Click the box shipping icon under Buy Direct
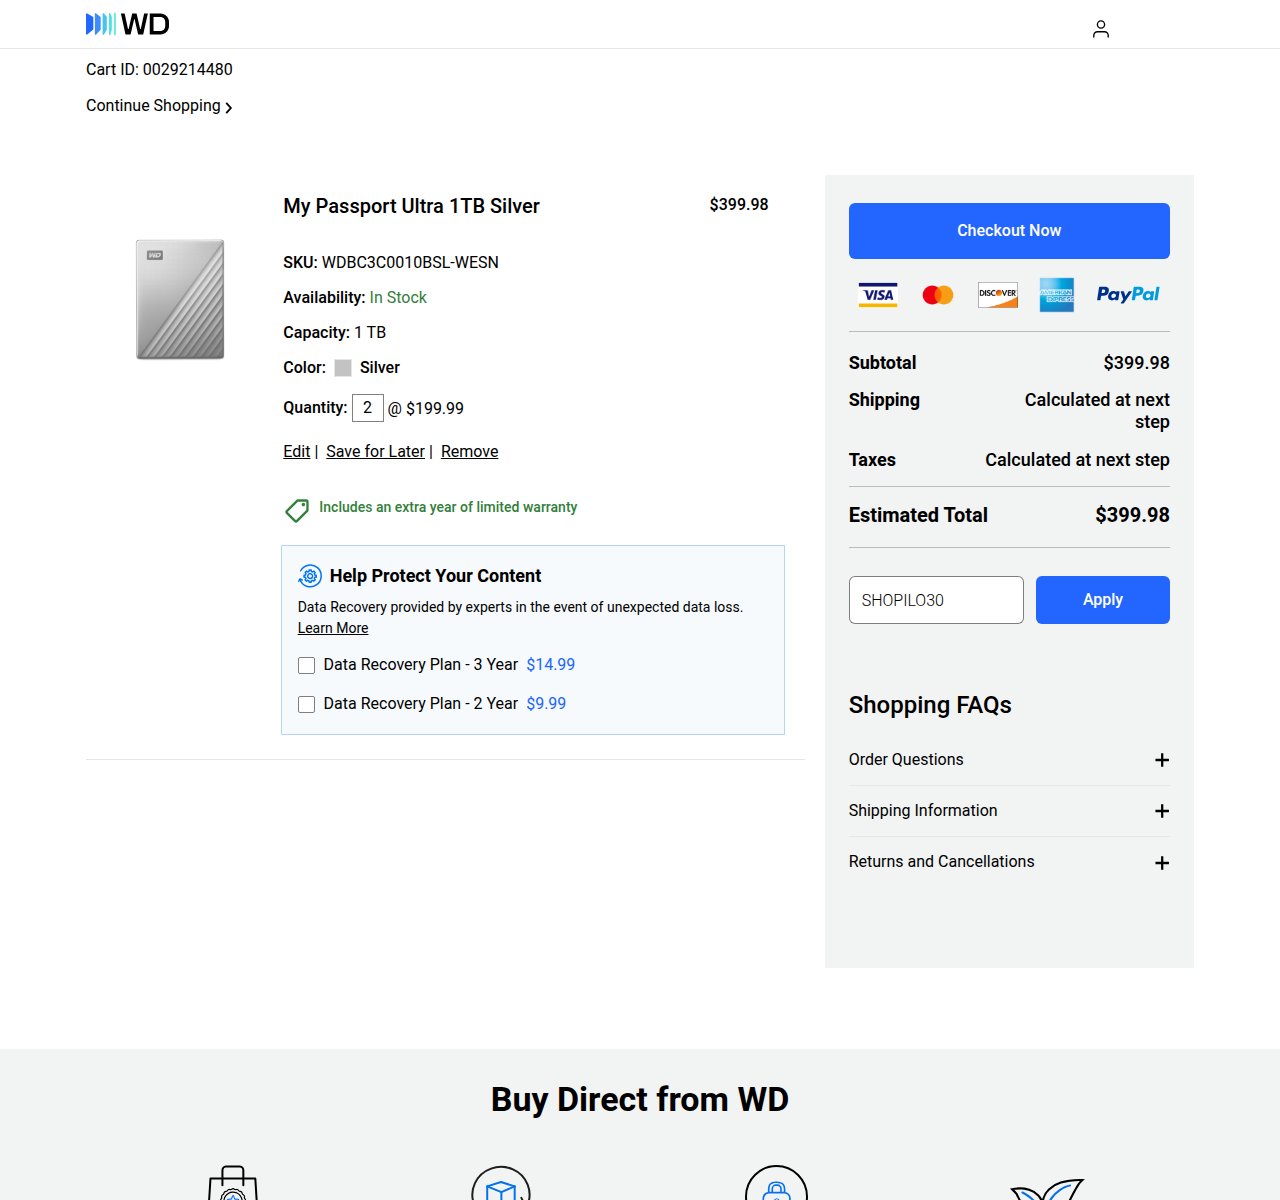This screenshot has width=1280, height=1200. 501,1183
